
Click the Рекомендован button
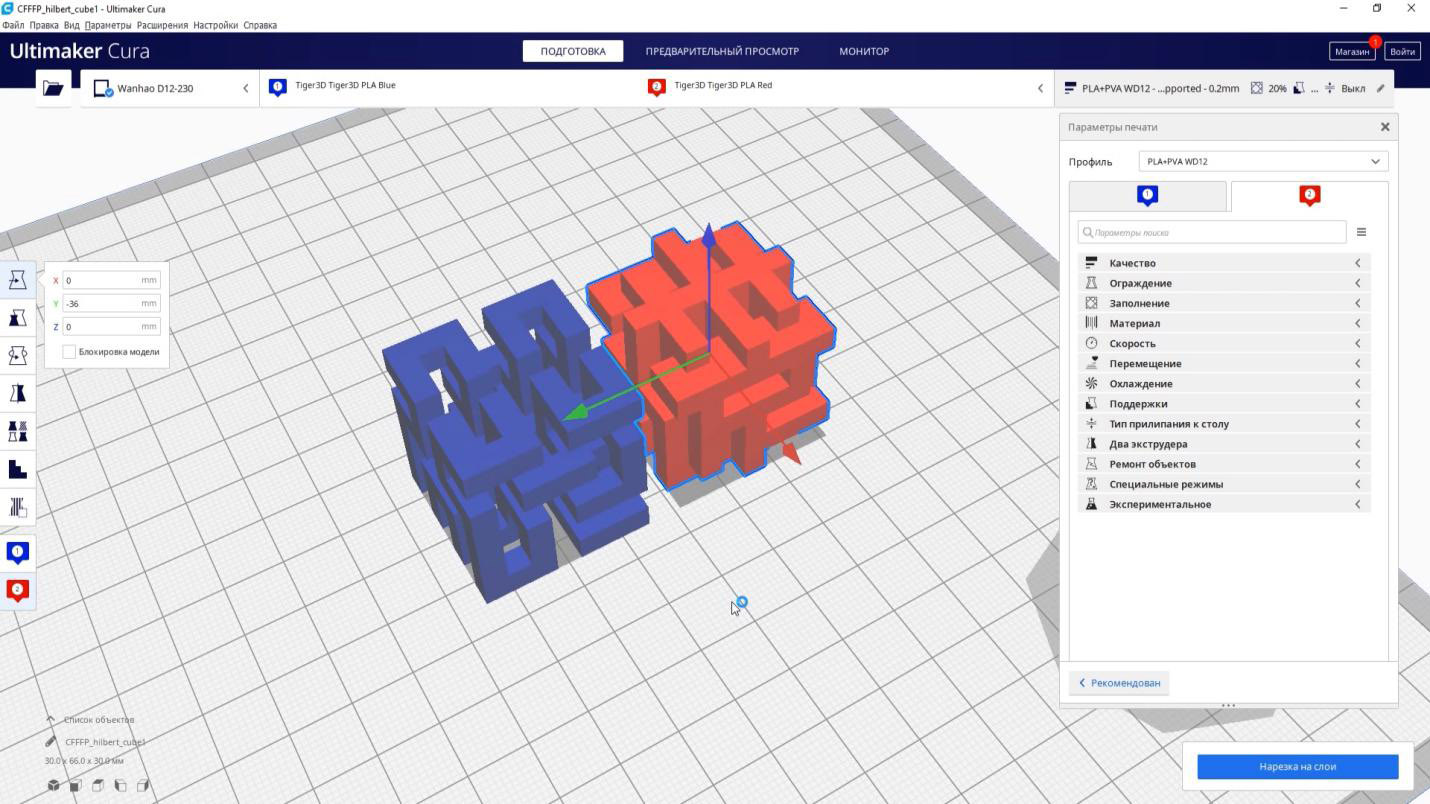click(1119, 683)
